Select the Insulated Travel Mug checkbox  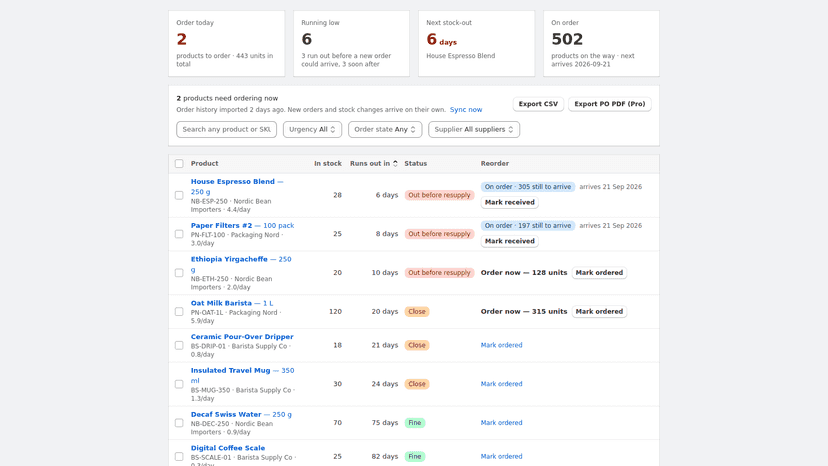[179, 384]
